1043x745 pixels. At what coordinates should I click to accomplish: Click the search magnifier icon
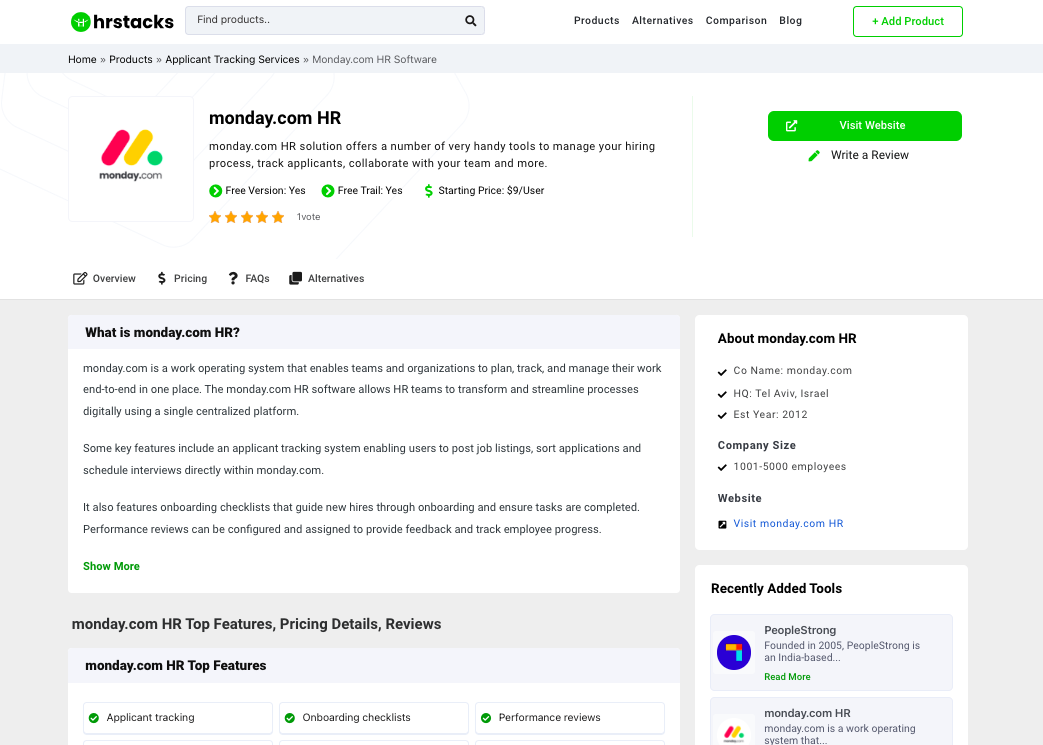click(x=470, y=20)
